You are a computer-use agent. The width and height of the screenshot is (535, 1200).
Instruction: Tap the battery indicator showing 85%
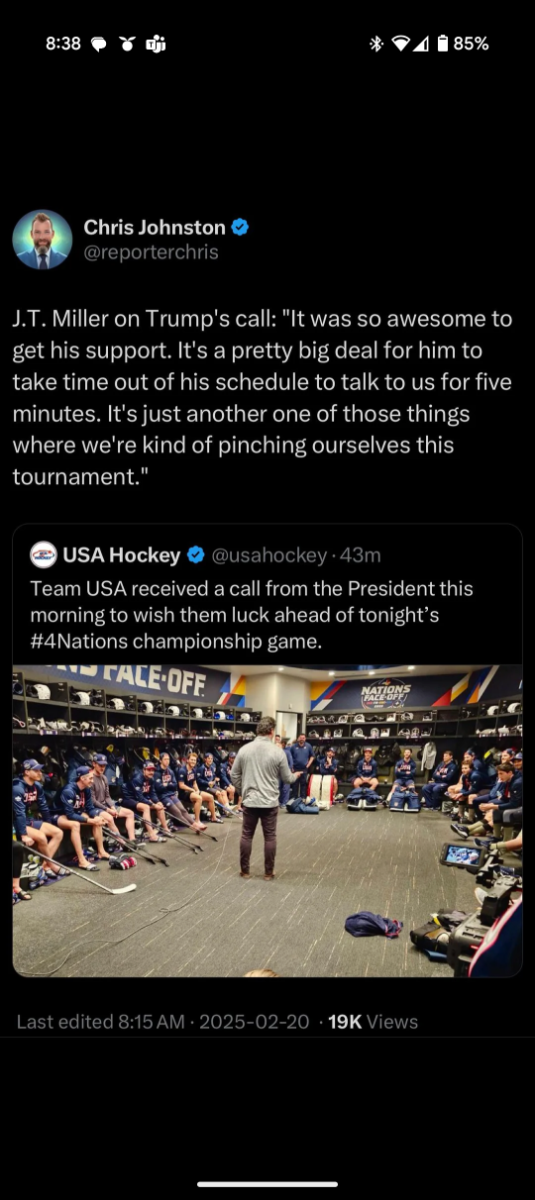point(462,44)
